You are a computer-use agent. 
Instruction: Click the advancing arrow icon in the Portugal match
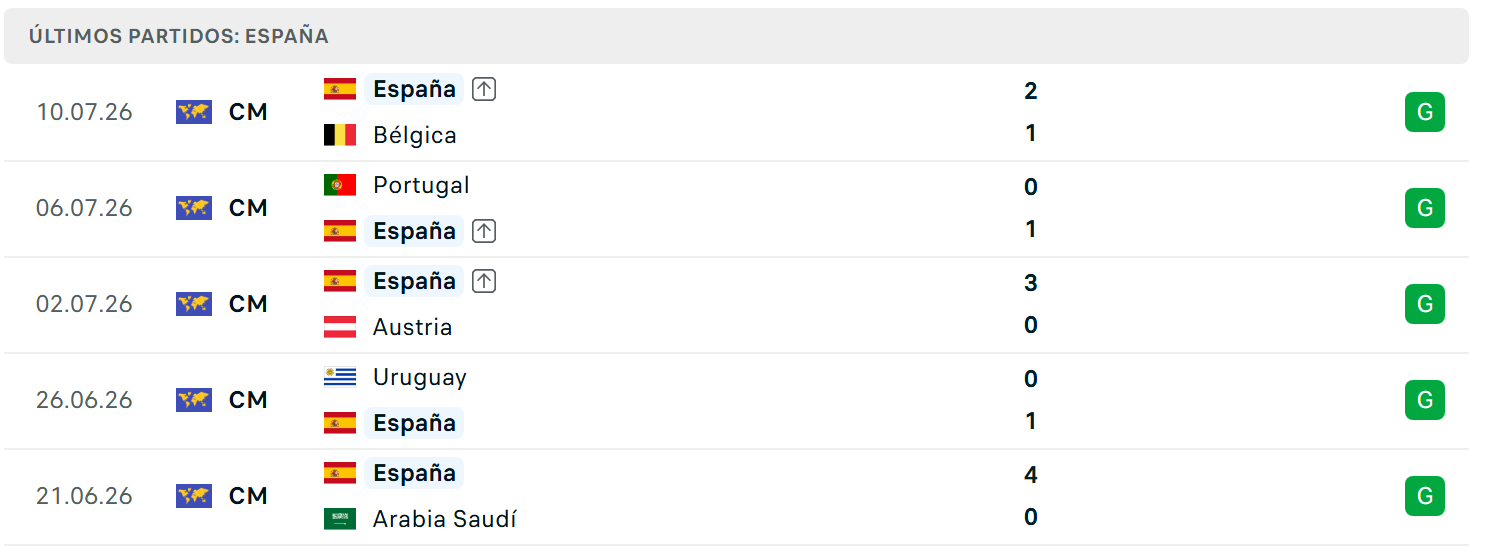(x=484, y=231)
